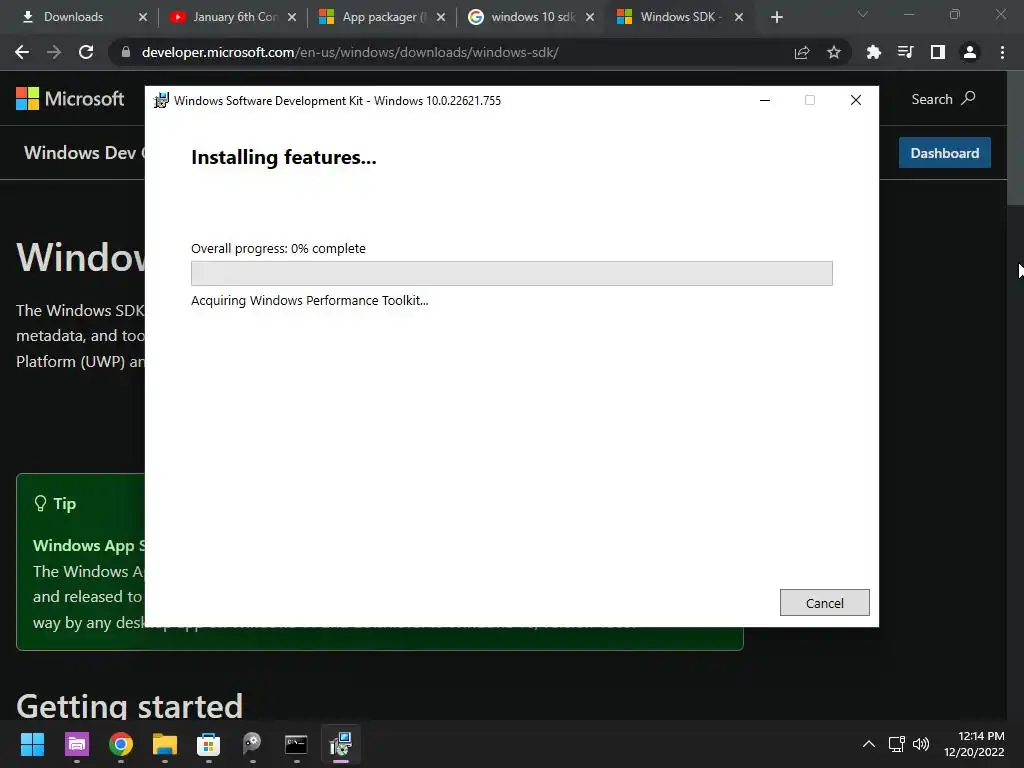Open Search on Microsoft site
Image resolution: width=1024 pixels, height=768 pixels.
[943, 99]
